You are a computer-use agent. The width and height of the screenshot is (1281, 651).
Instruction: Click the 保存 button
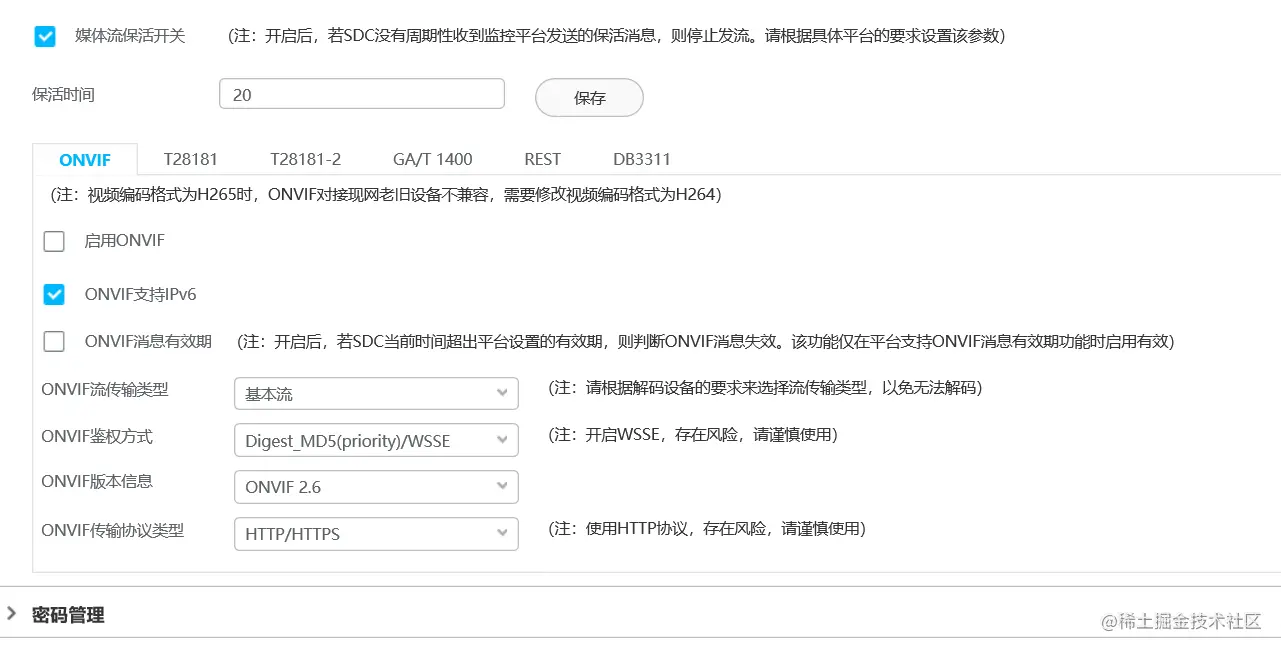590,98
